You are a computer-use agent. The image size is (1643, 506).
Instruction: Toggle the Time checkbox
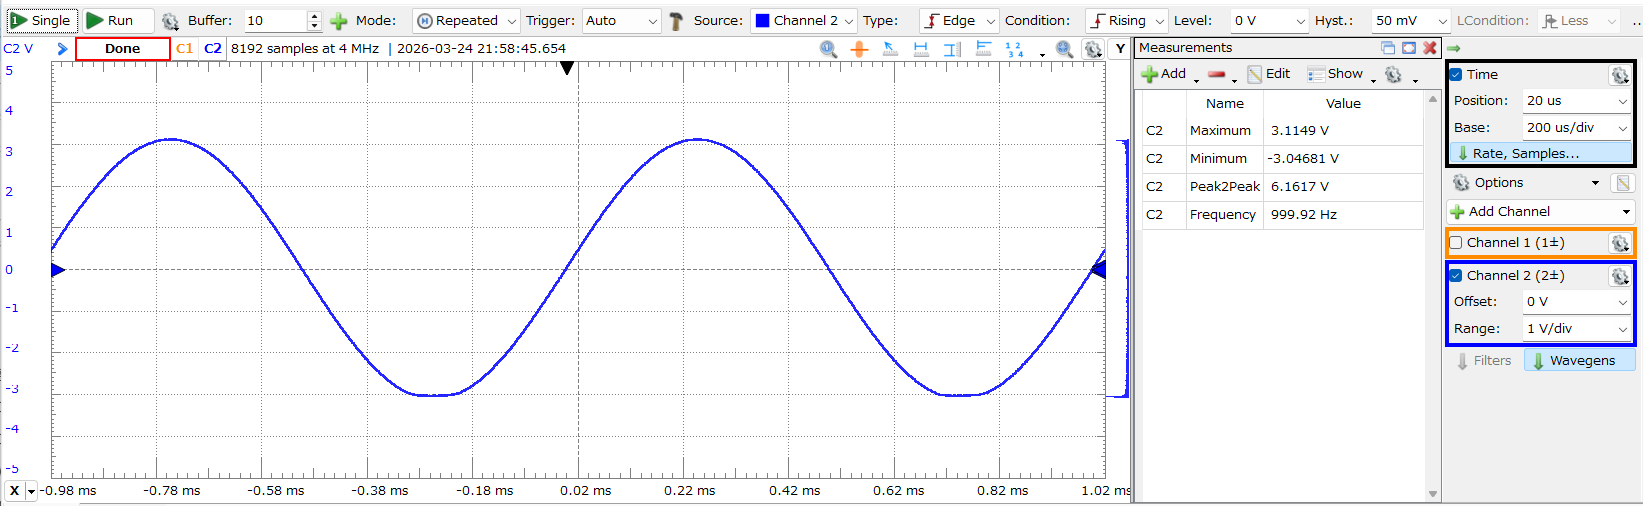click(1456, 75)
